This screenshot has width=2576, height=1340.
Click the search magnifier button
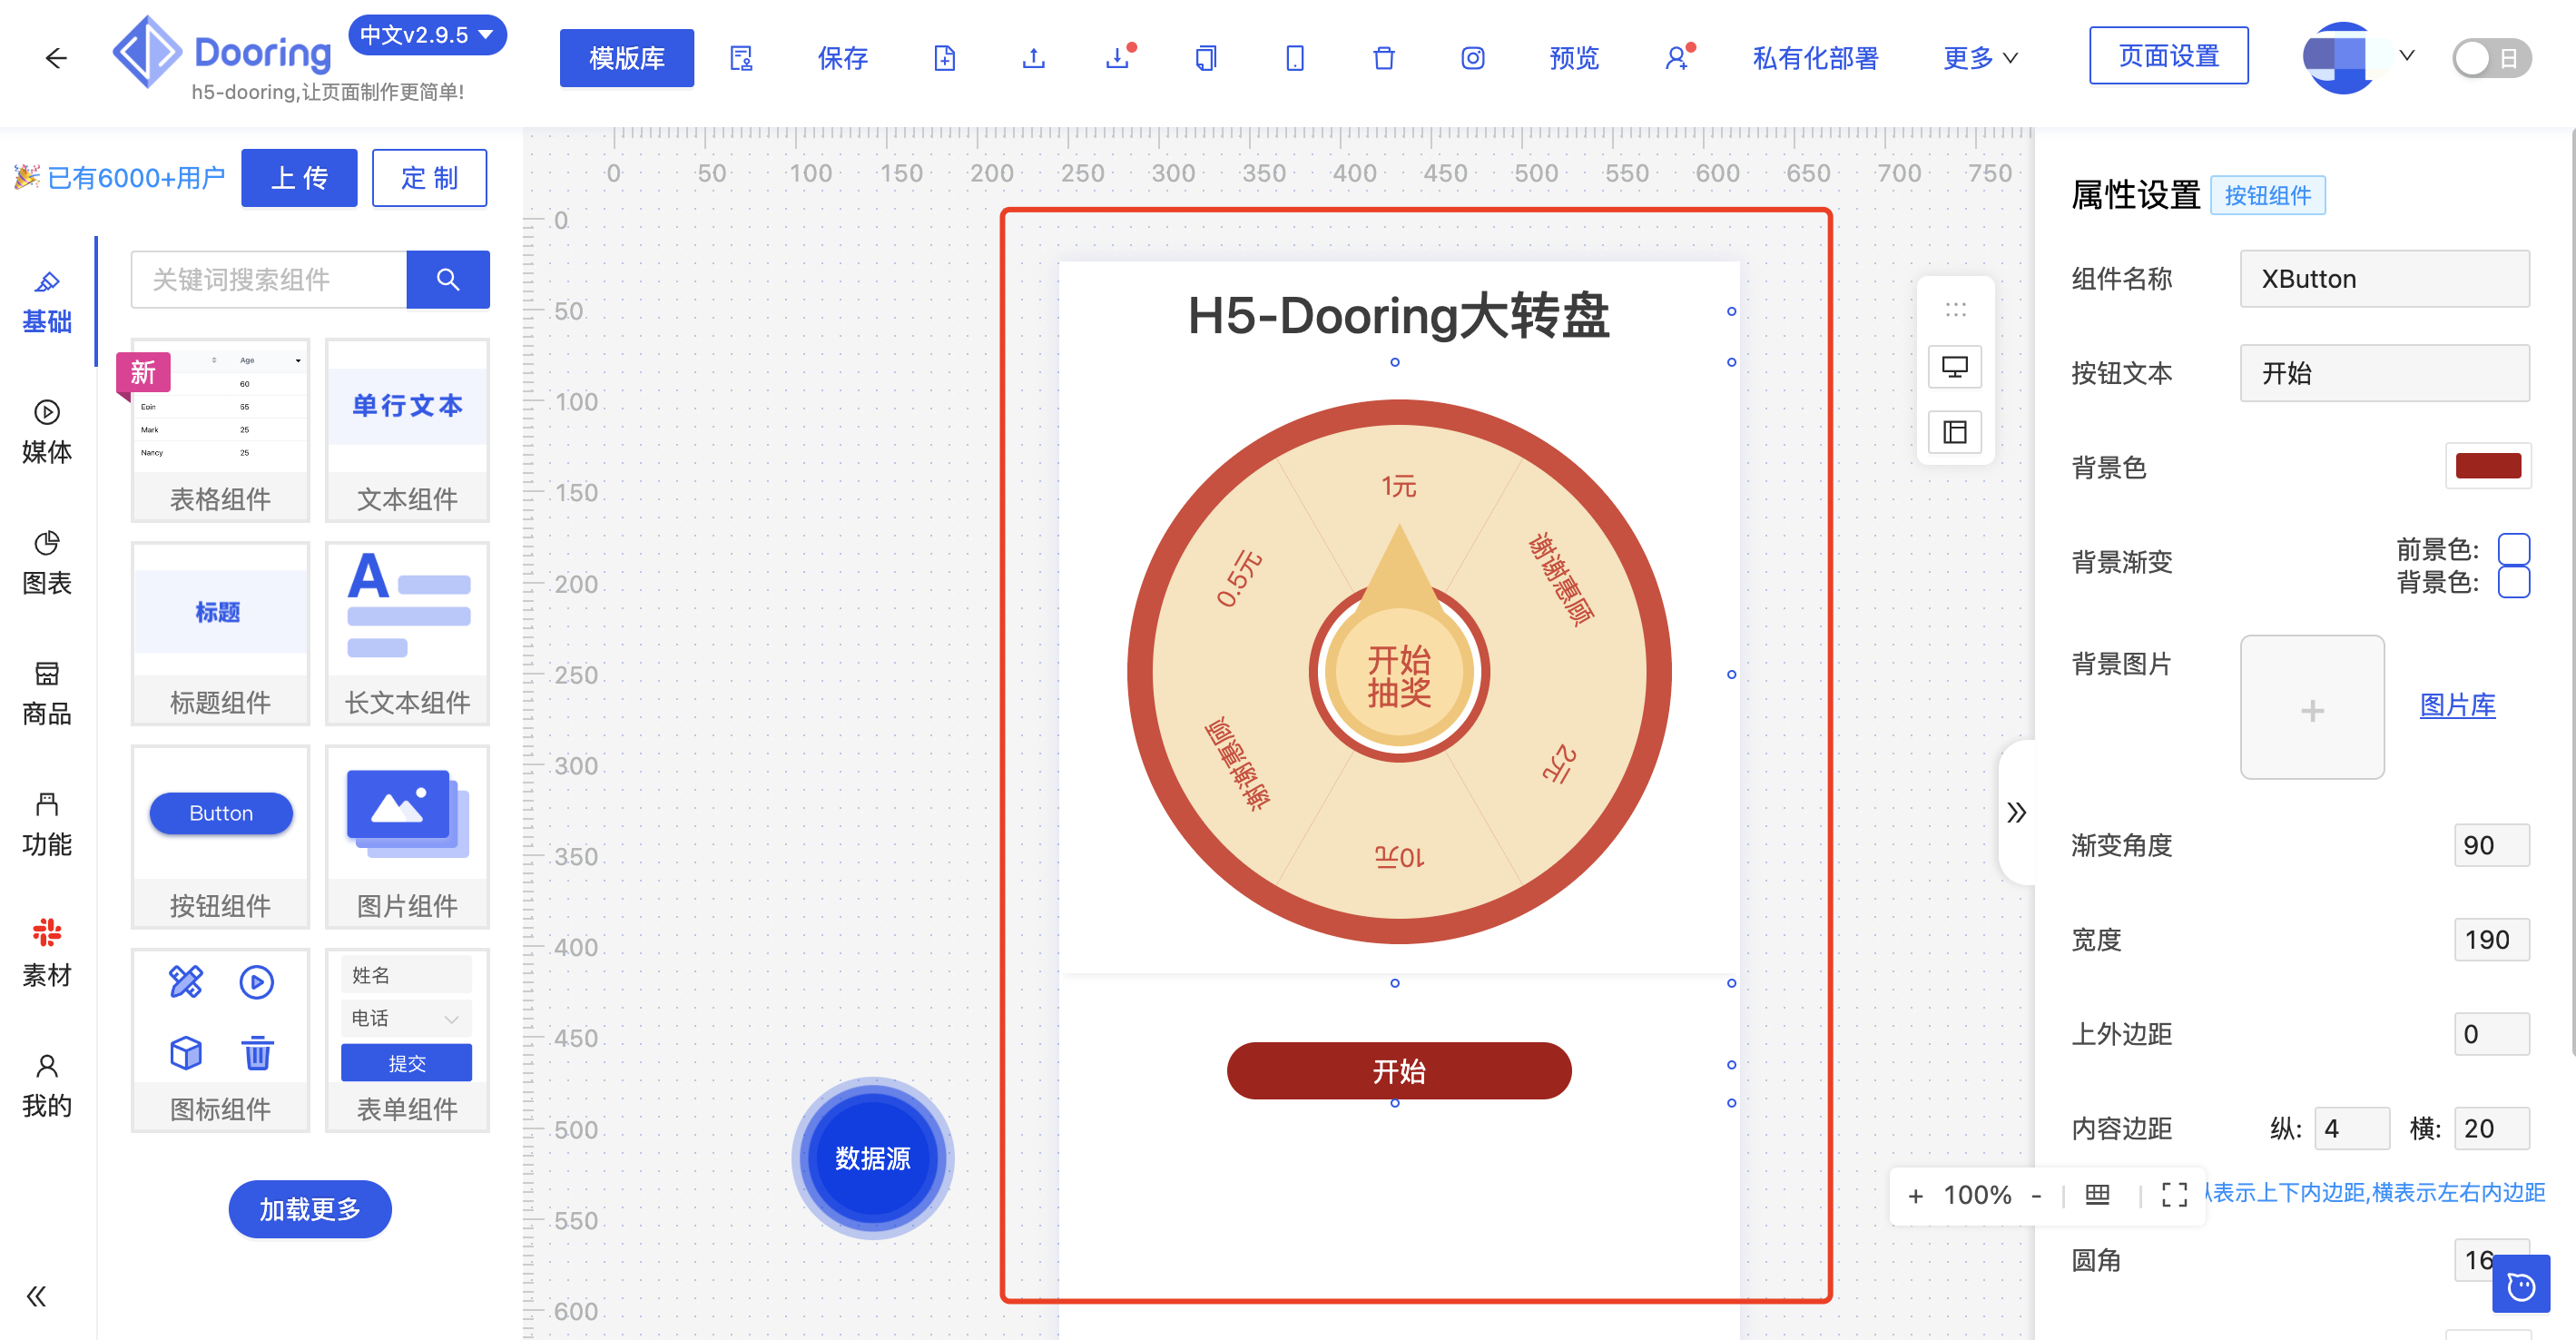pos(448,279)
